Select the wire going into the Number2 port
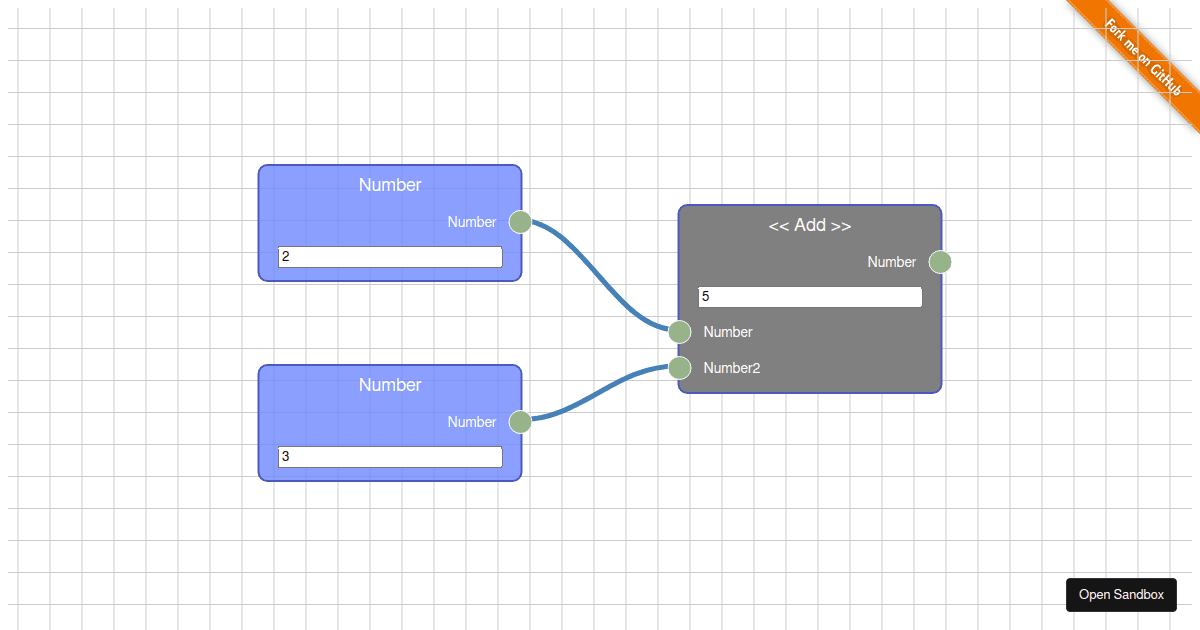Image resolution: width=1200 pixels, height=630 pixels. (x=600, y=394)
